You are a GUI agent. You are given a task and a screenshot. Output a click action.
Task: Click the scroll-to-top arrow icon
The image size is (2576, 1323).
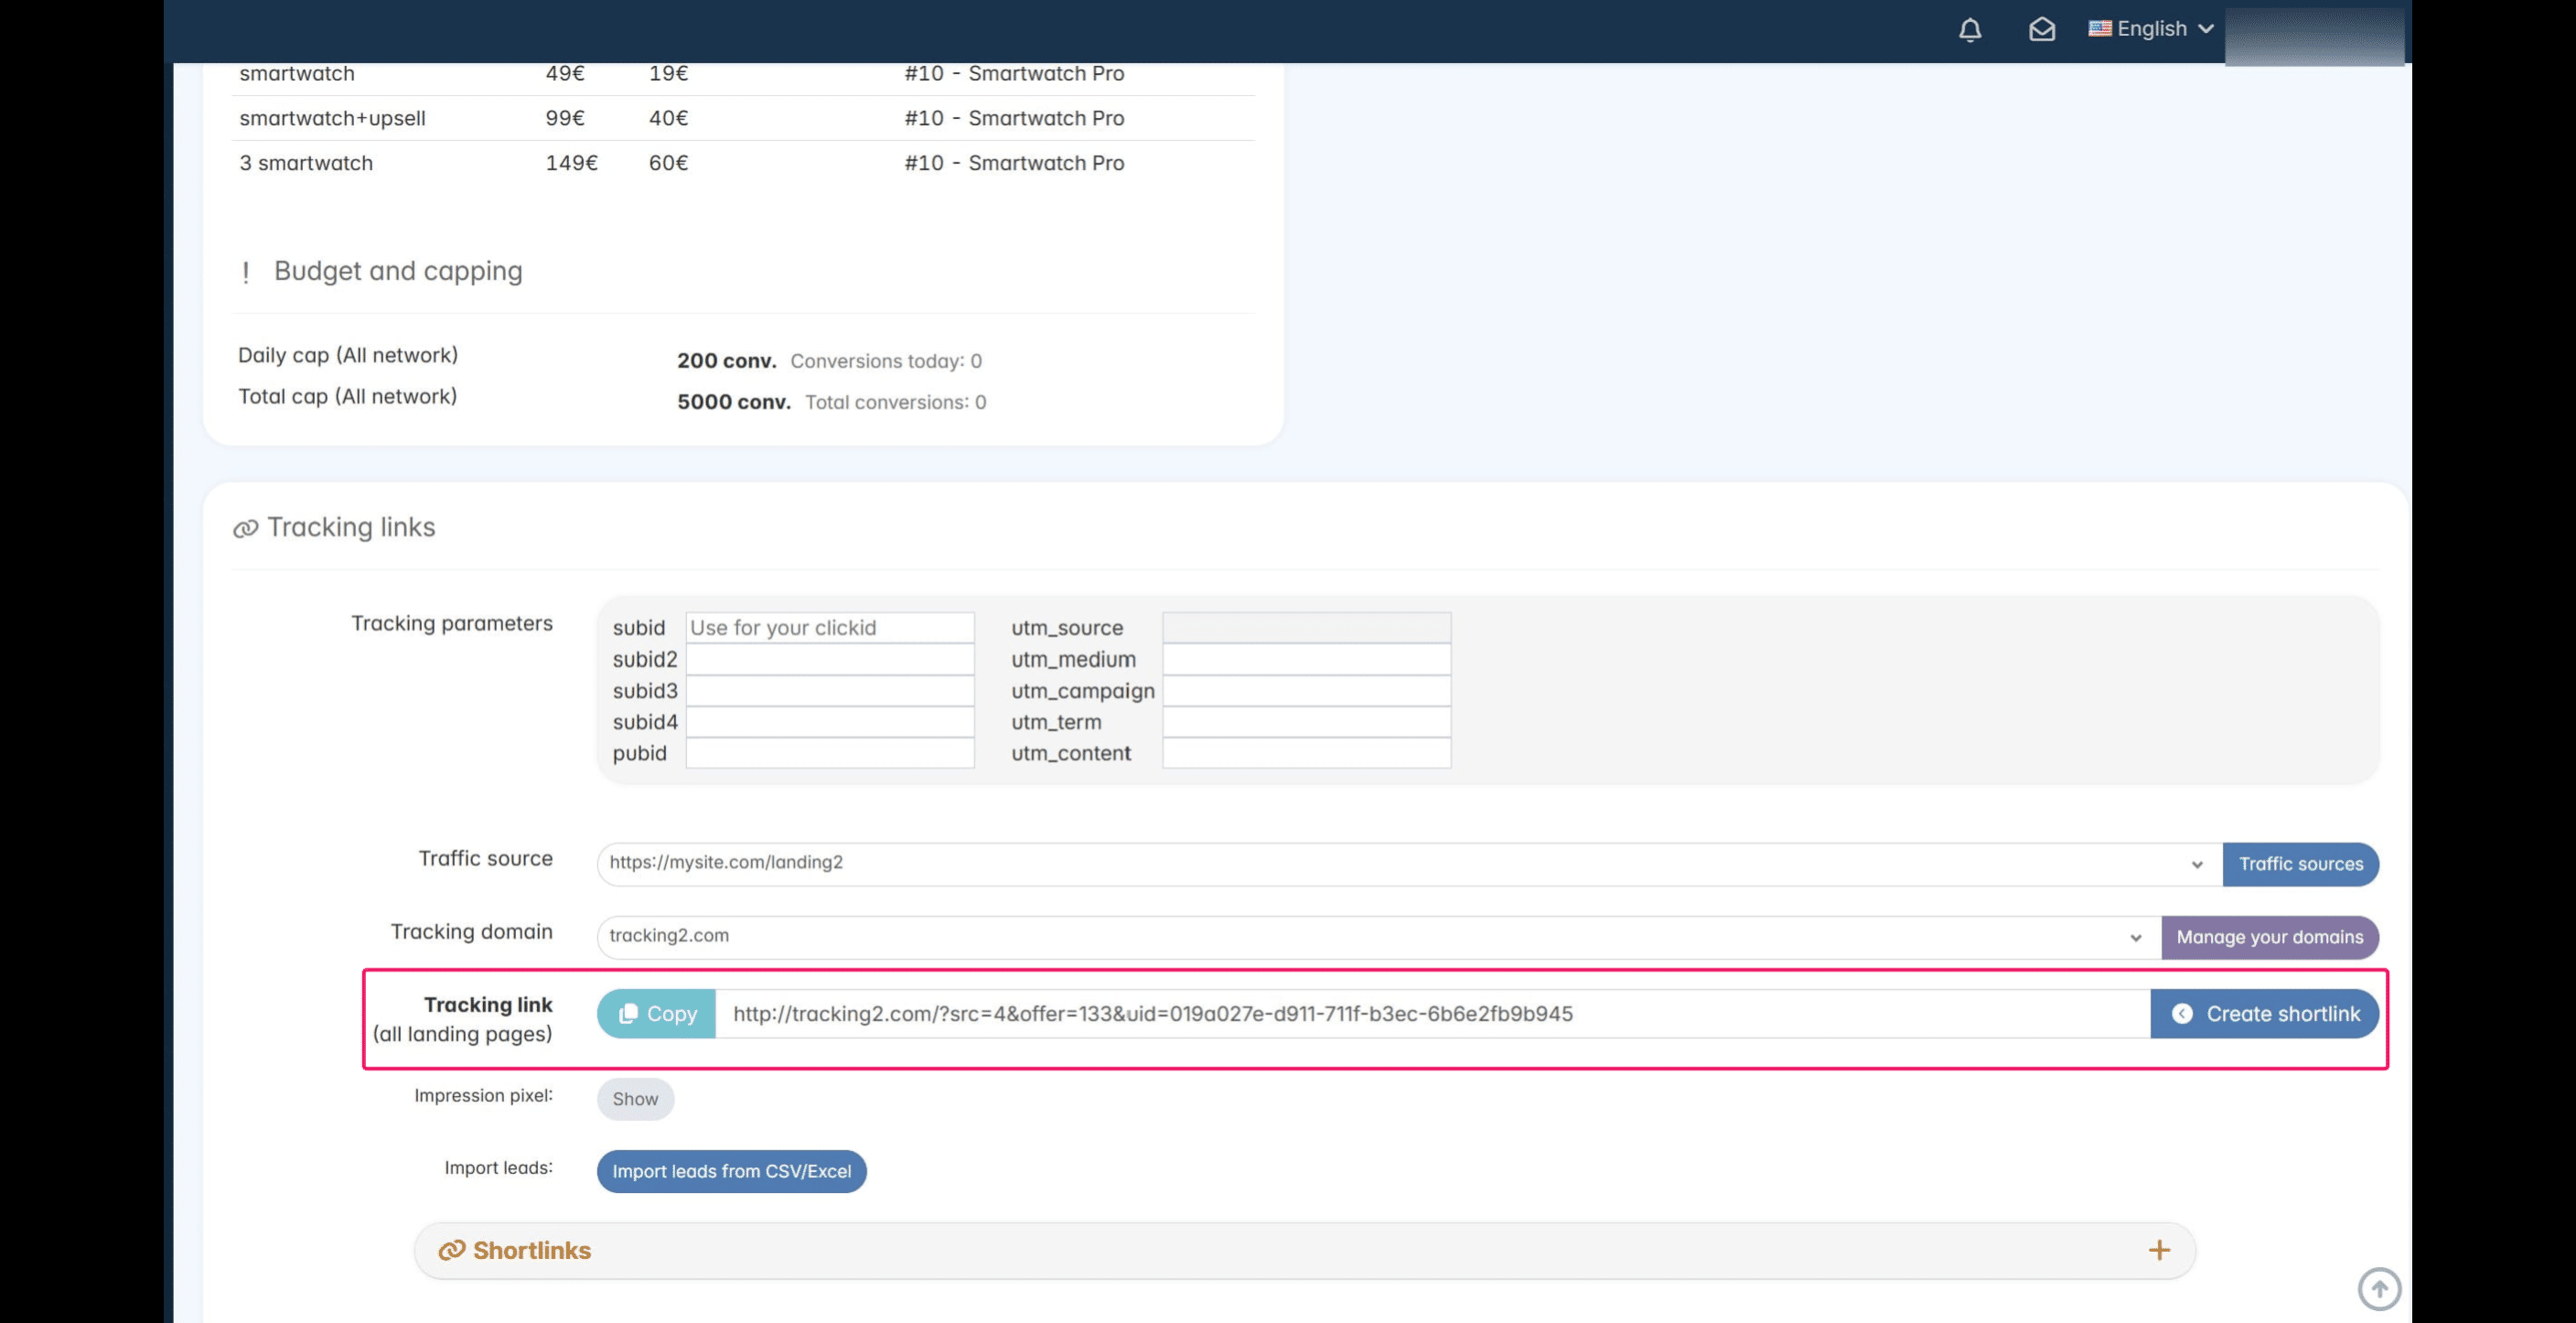tap(2379, 1288)
